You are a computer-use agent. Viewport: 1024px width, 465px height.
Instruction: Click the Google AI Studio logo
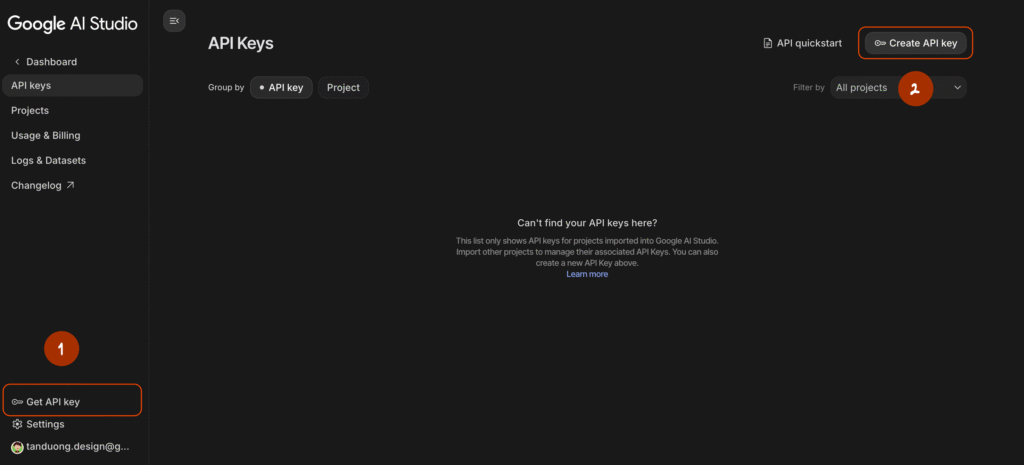[x=72, y=23]
